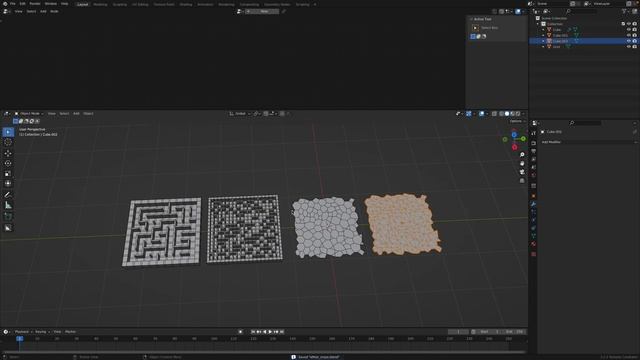Open the Add Modifier dropdown

coord(588,142)
